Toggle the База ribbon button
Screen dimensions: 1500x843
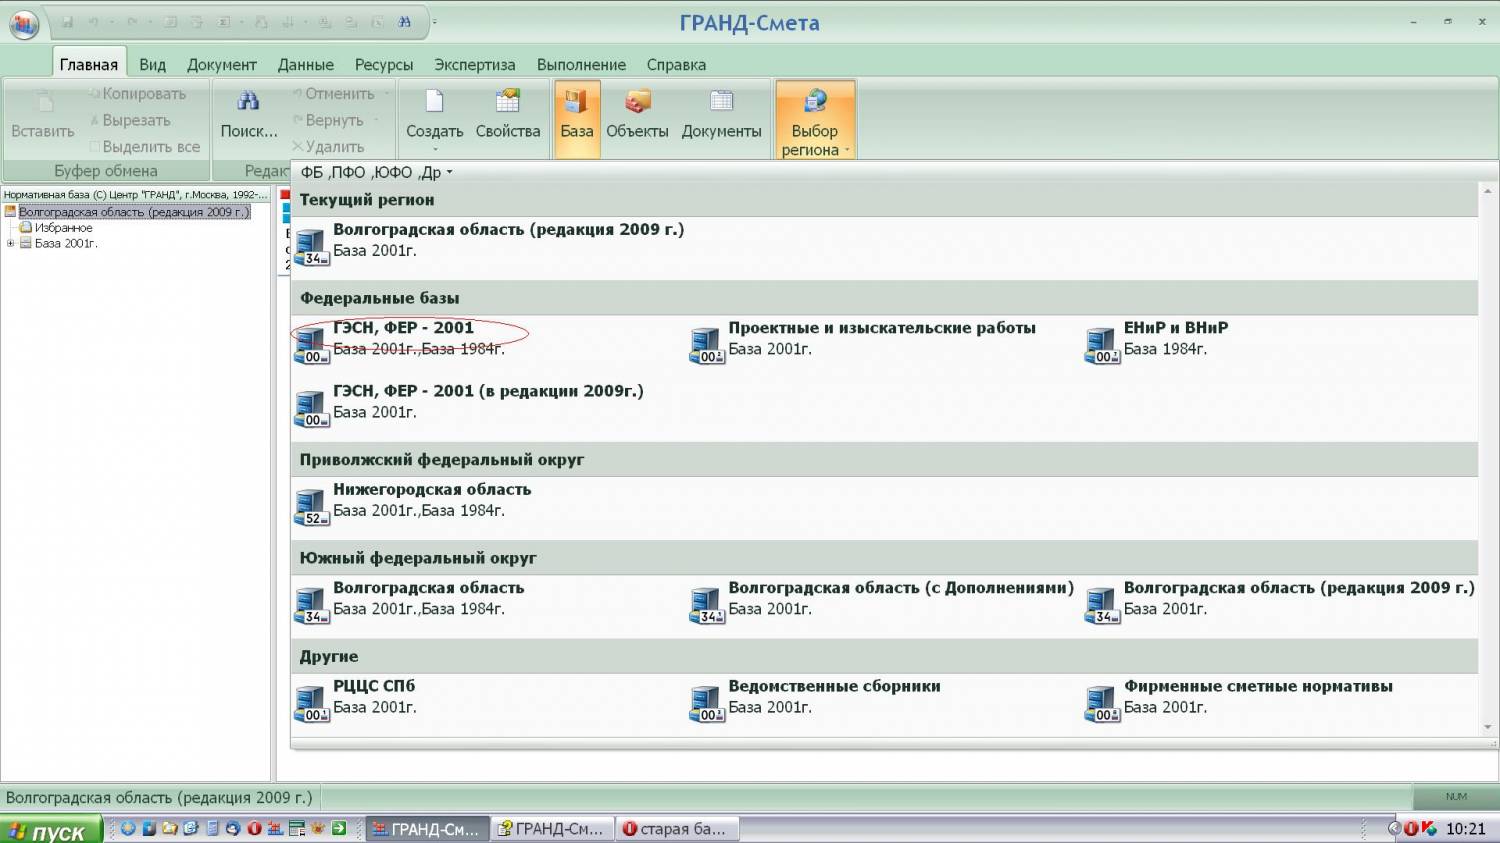[x=577, y=119]
